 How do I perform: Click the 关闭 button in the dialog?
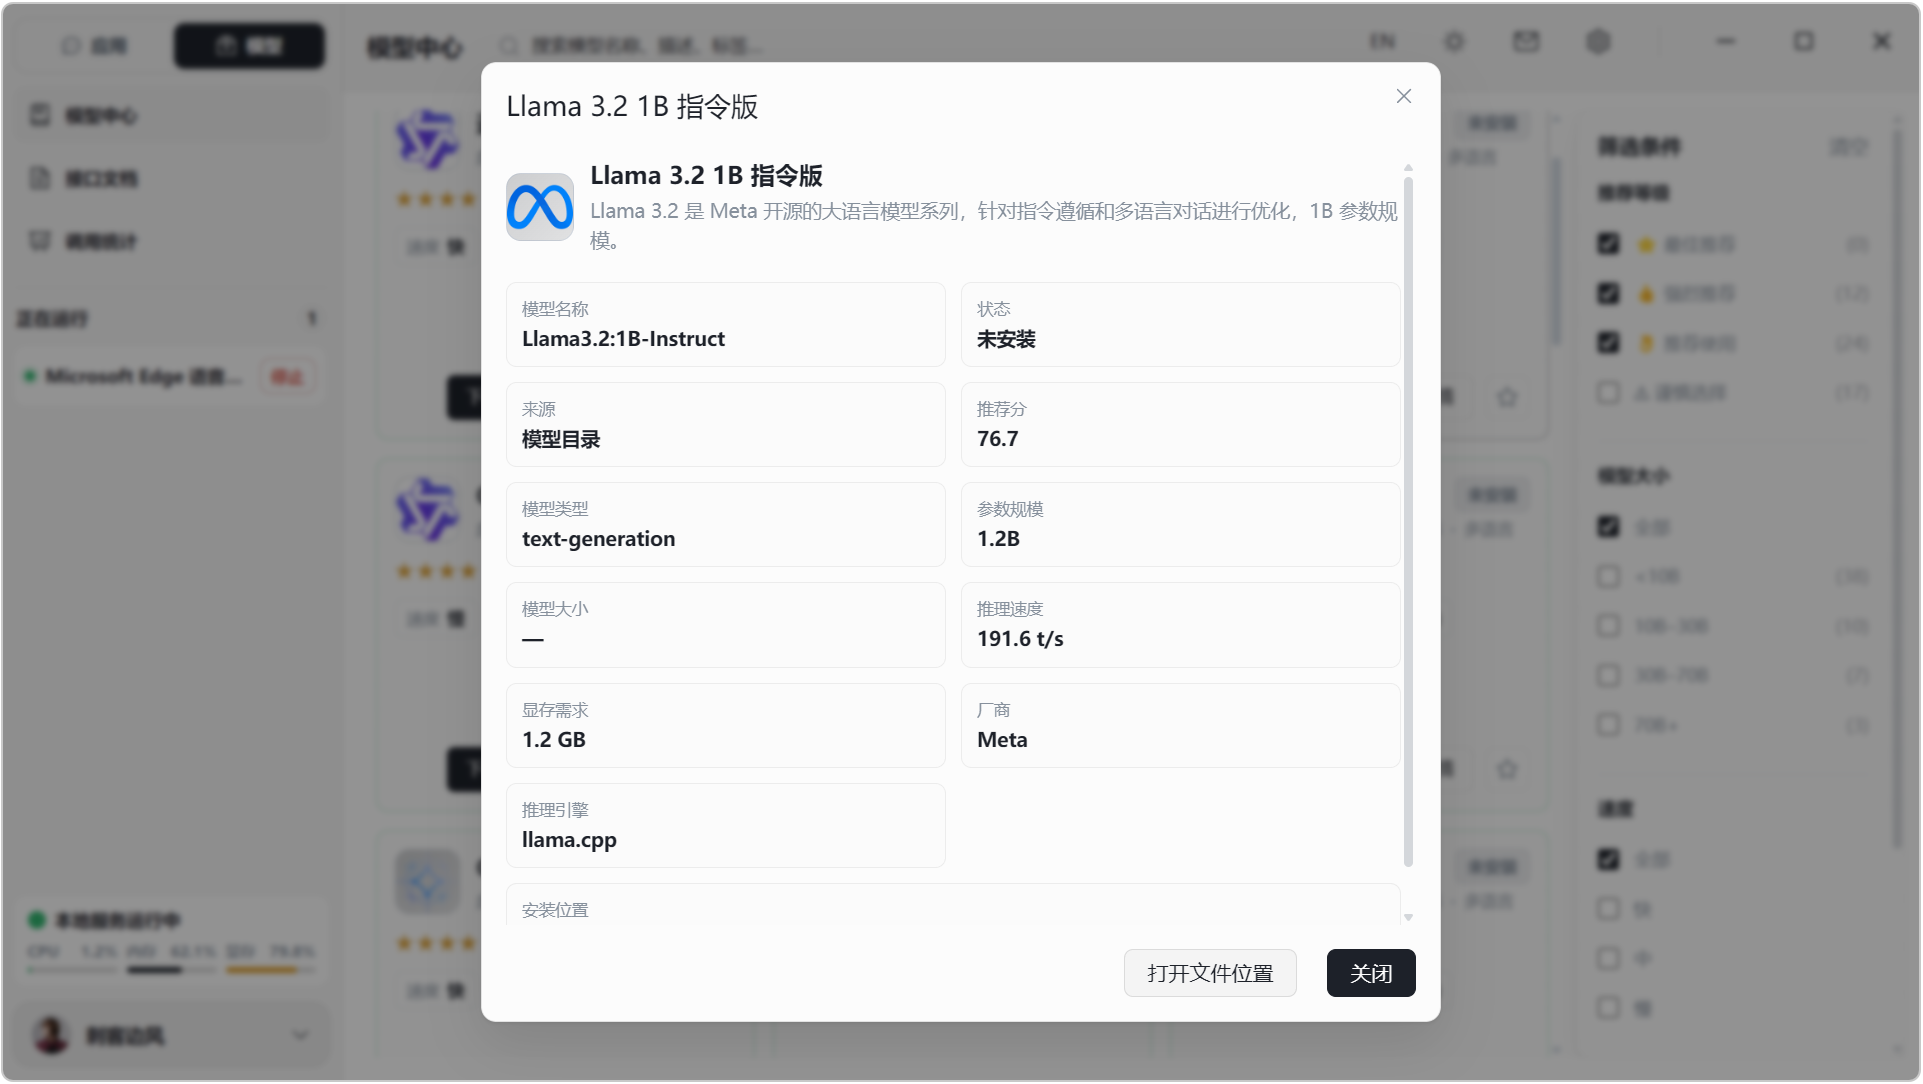[x=1372, y=974]
